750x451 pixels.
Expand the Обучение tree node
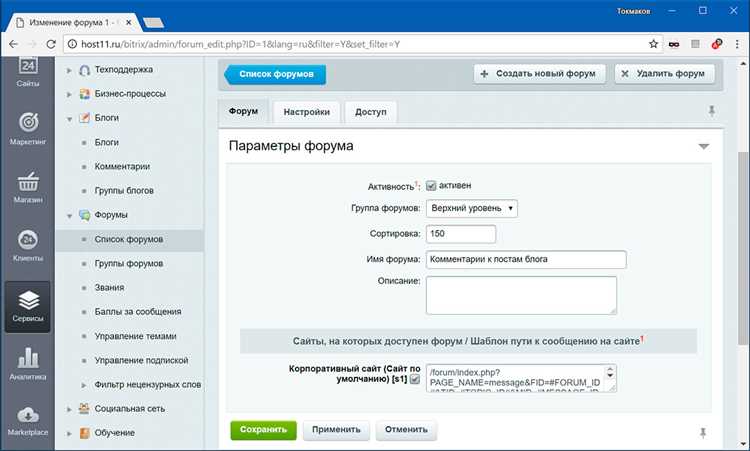point(69,433)
